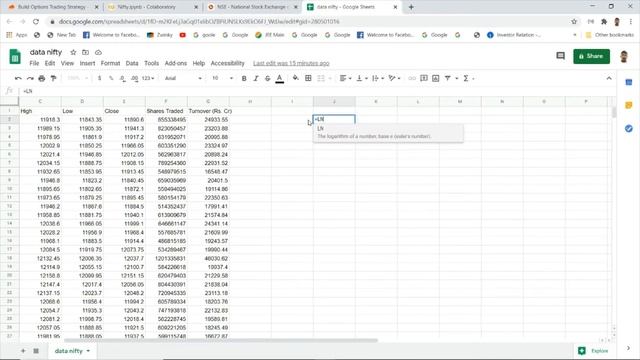640x360 pixels.
Task: Open Google Tasks in the side panel
Action: [x=629, y=129]
